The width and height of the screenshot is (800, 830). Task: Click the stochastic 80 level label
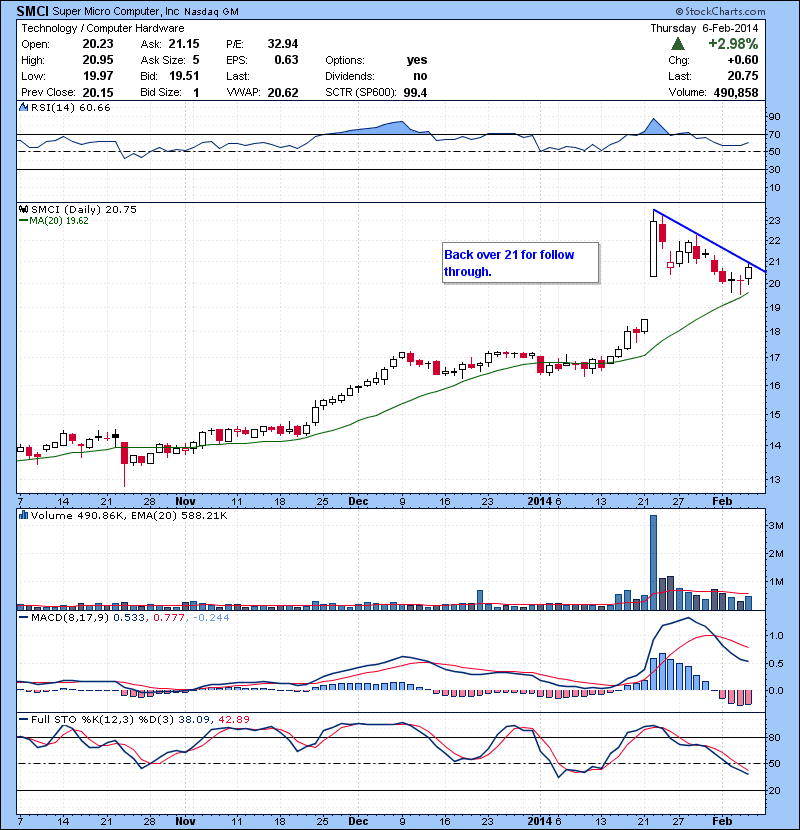774,737
